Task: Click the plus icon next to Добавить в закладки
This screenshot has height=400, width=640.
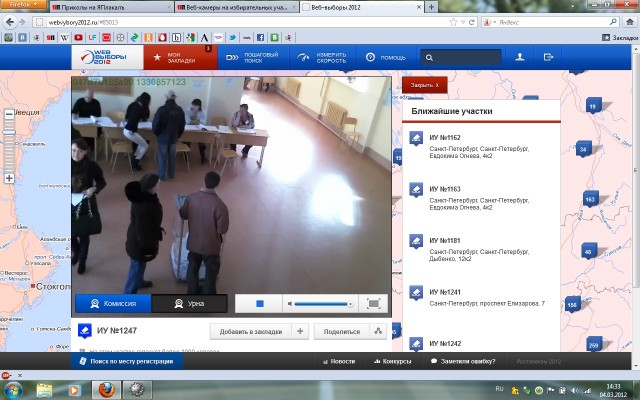Action: pyautogui.click(x=300, y=331)
